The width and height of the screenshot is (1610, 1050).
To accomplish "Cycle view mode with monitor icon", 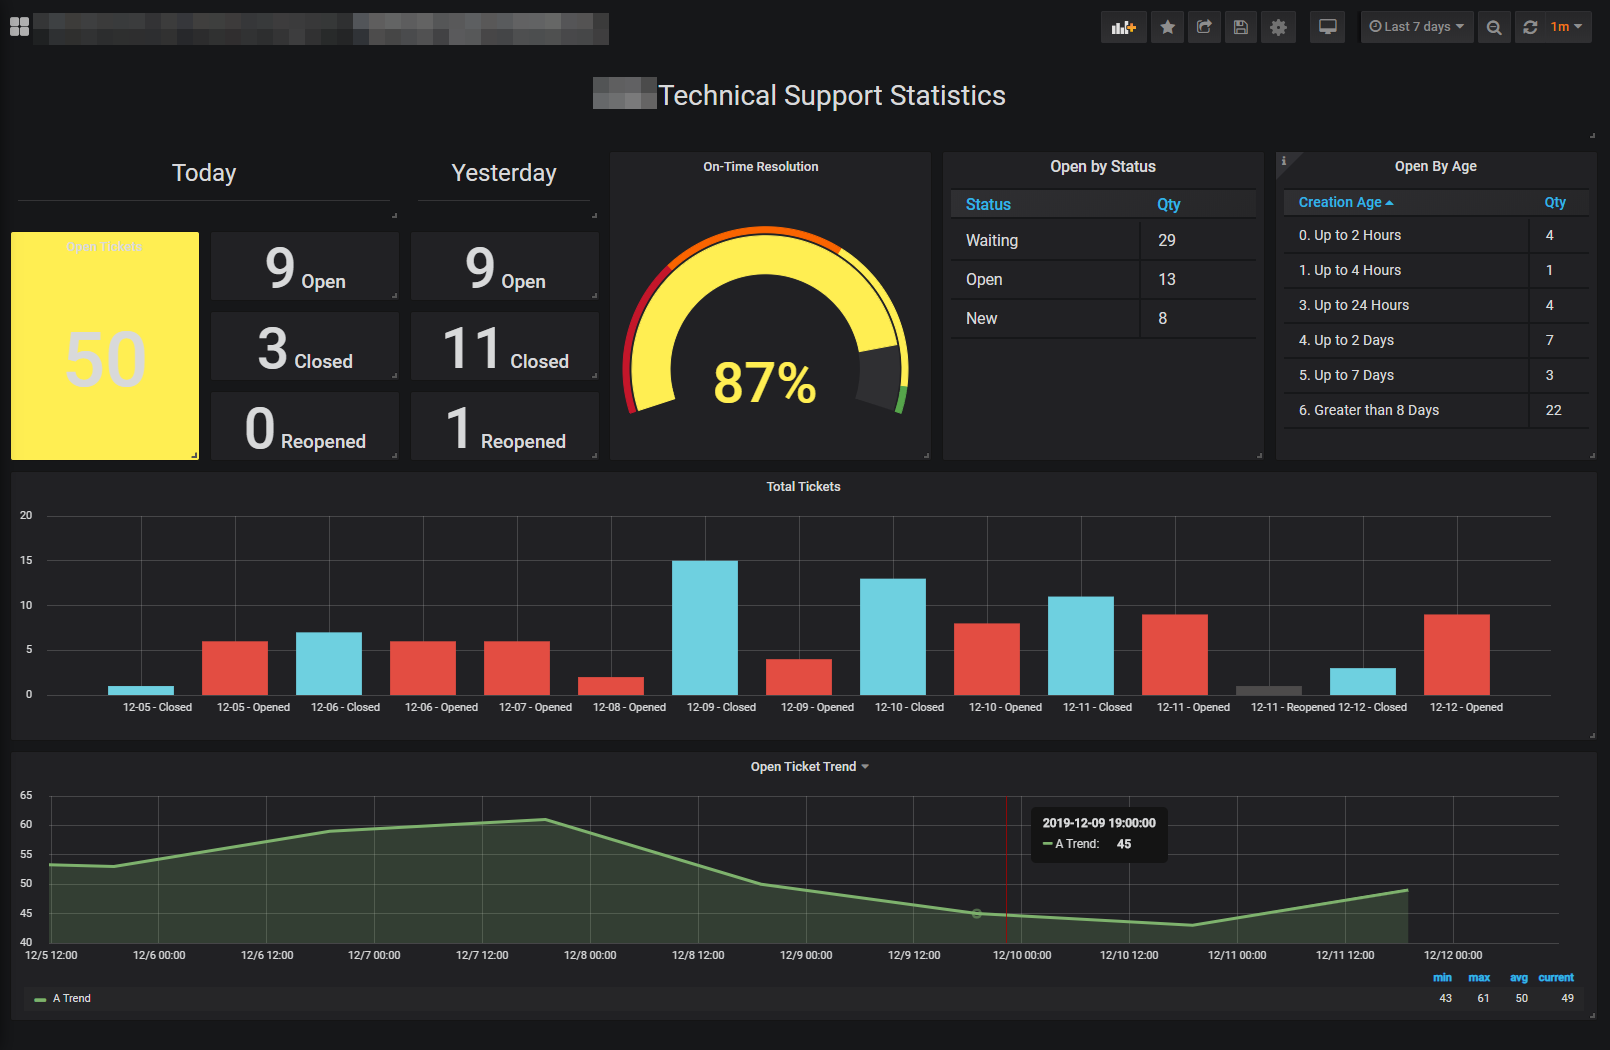I will (1327, 27).
